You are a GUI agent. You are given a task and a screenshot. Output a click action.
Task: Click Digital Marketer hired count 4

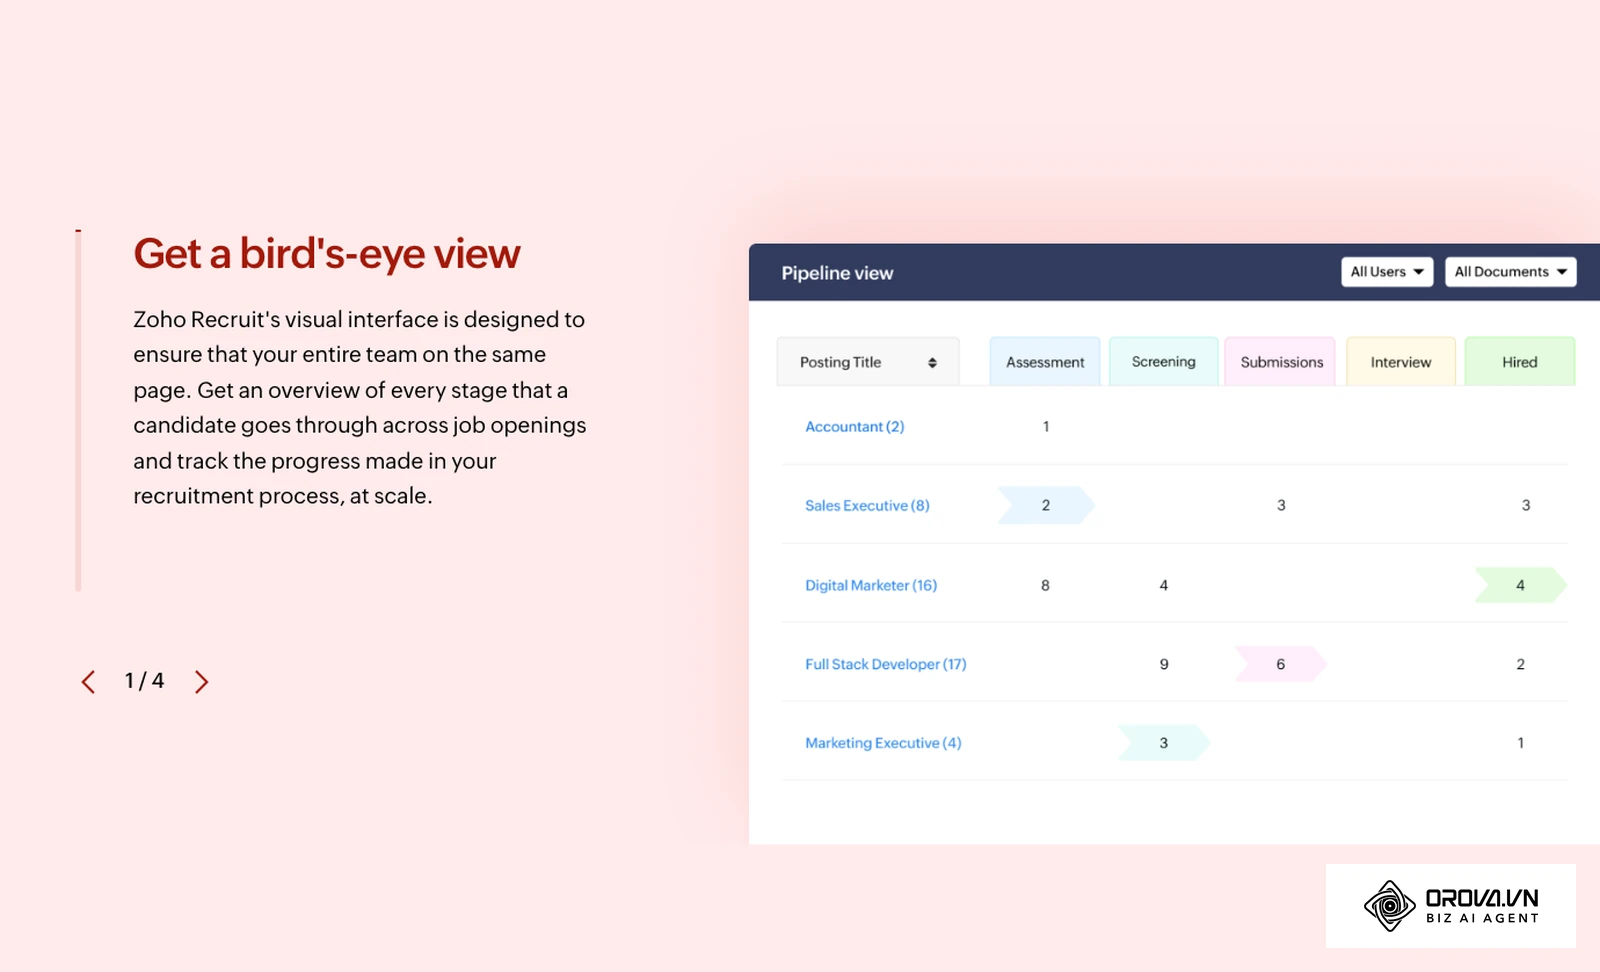(x=1520, y=585)
